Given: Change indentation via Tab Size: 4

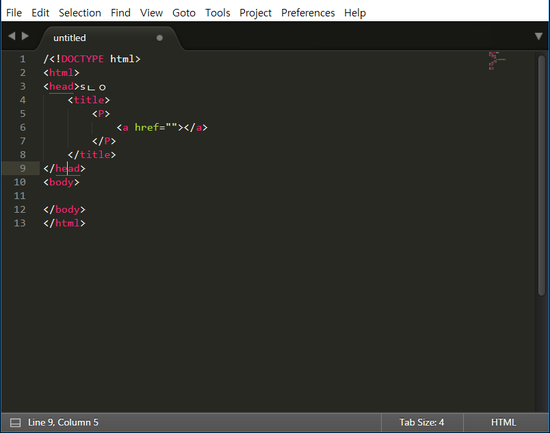Looking at the screenshot, I should coord(422,422).
